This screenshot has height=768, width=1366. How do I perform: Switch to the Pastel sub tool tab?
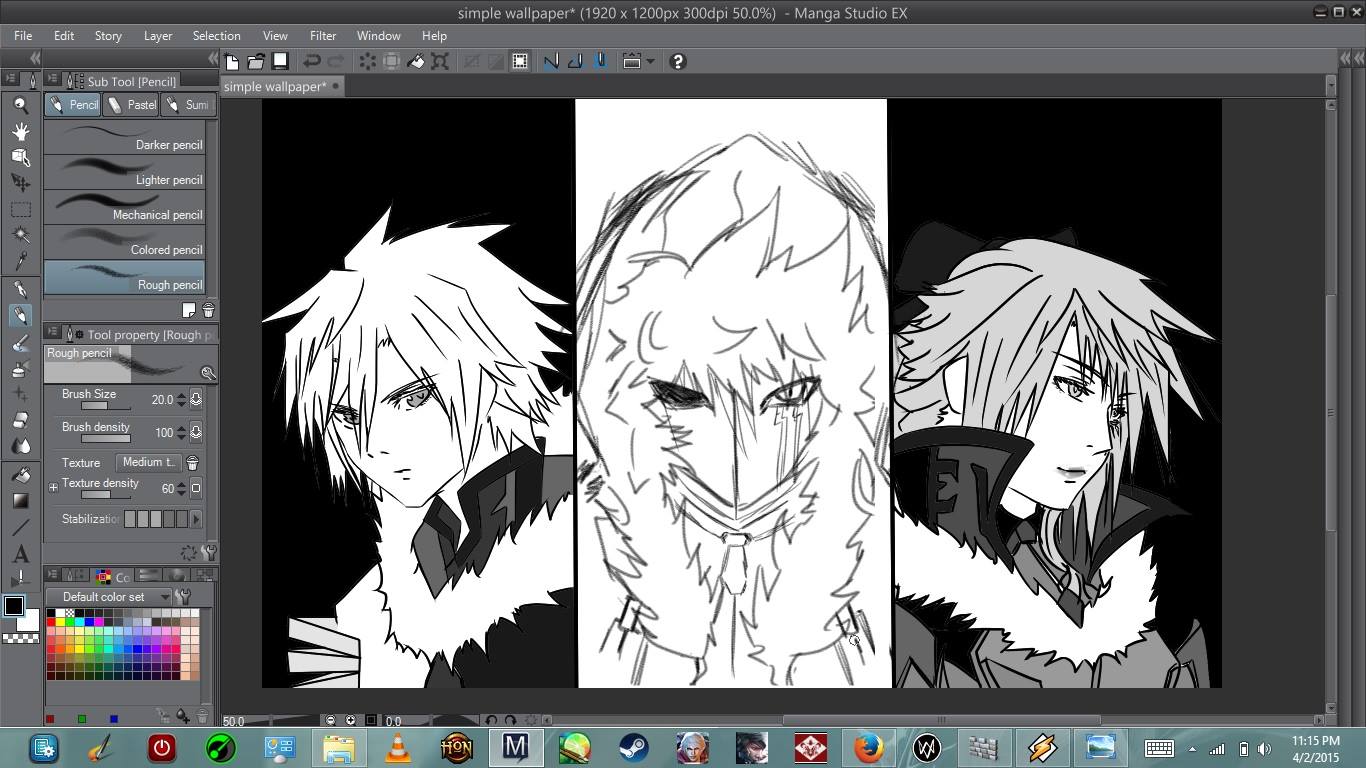tap(130, 105)
